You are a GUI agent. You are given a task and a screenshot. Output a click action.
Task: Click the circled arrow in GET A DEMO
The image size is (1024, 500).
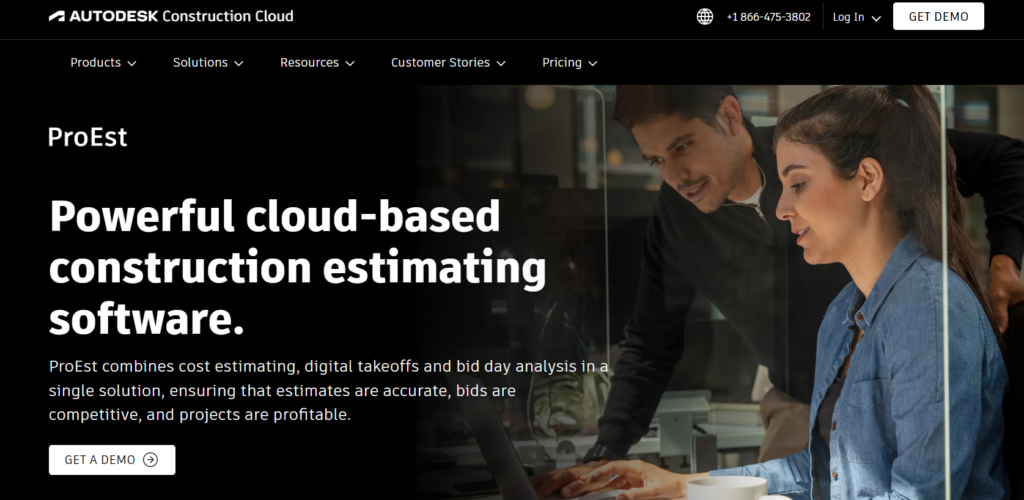150,460
